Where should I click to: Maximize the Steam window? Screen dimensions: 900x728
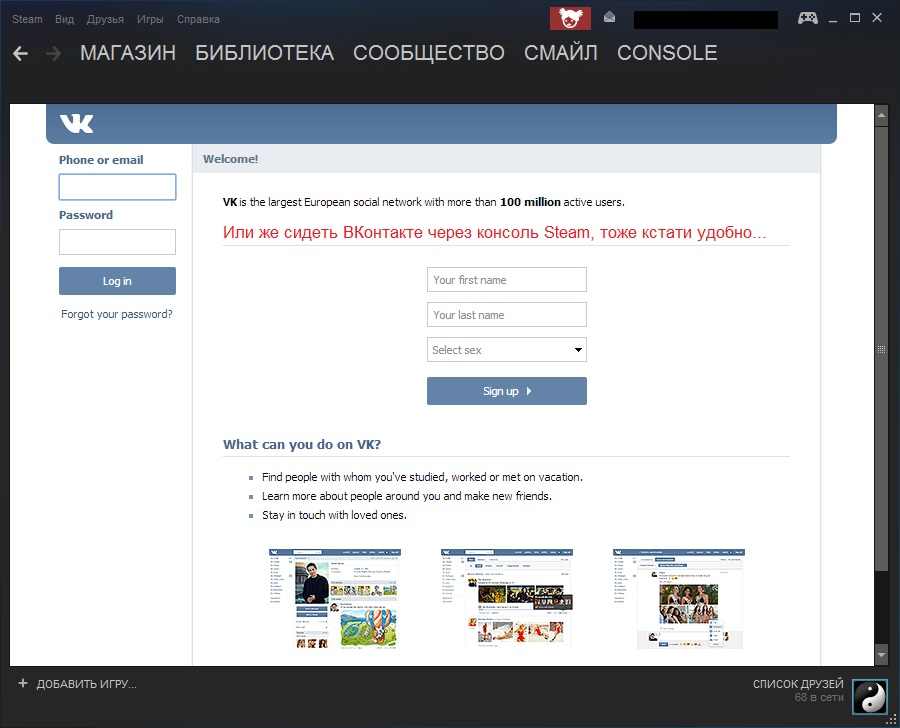tap(855, 18)
